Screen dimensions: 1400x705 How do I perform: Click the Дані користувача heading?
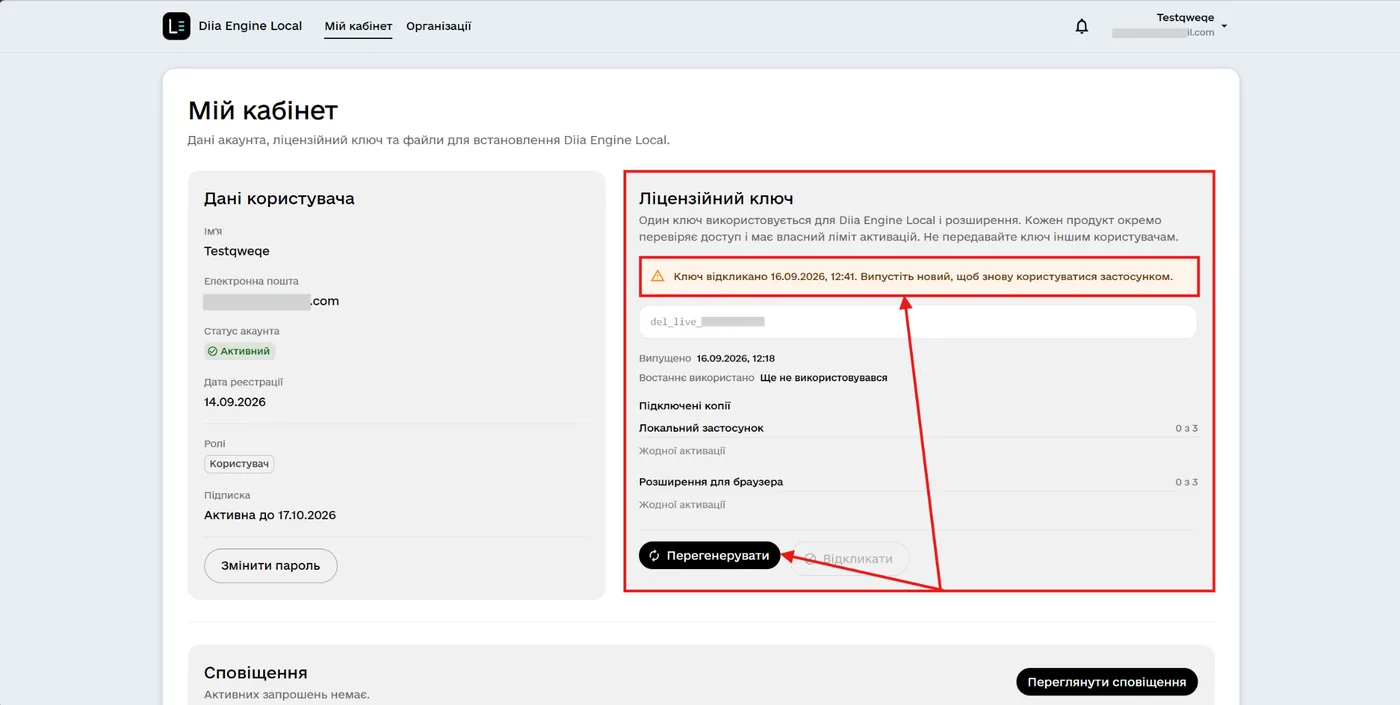click(x=279, y=198)
